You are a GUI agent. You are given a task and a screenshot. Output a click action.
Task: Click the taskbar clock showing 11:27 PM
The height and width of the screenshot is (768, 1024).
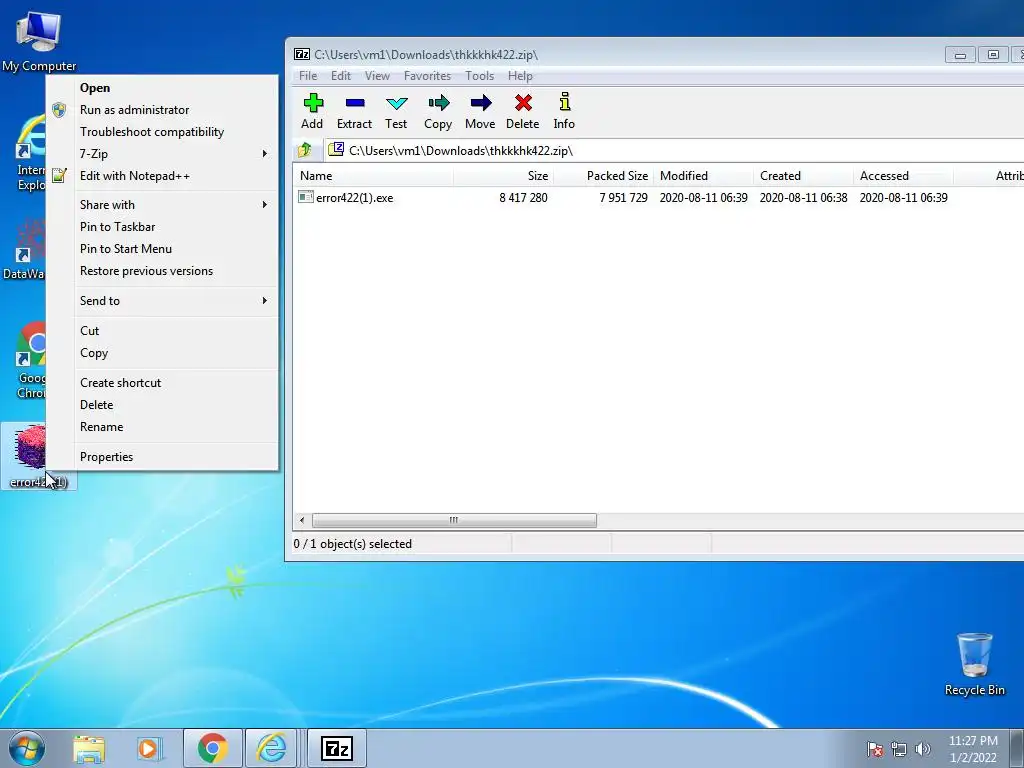point(973,749)
